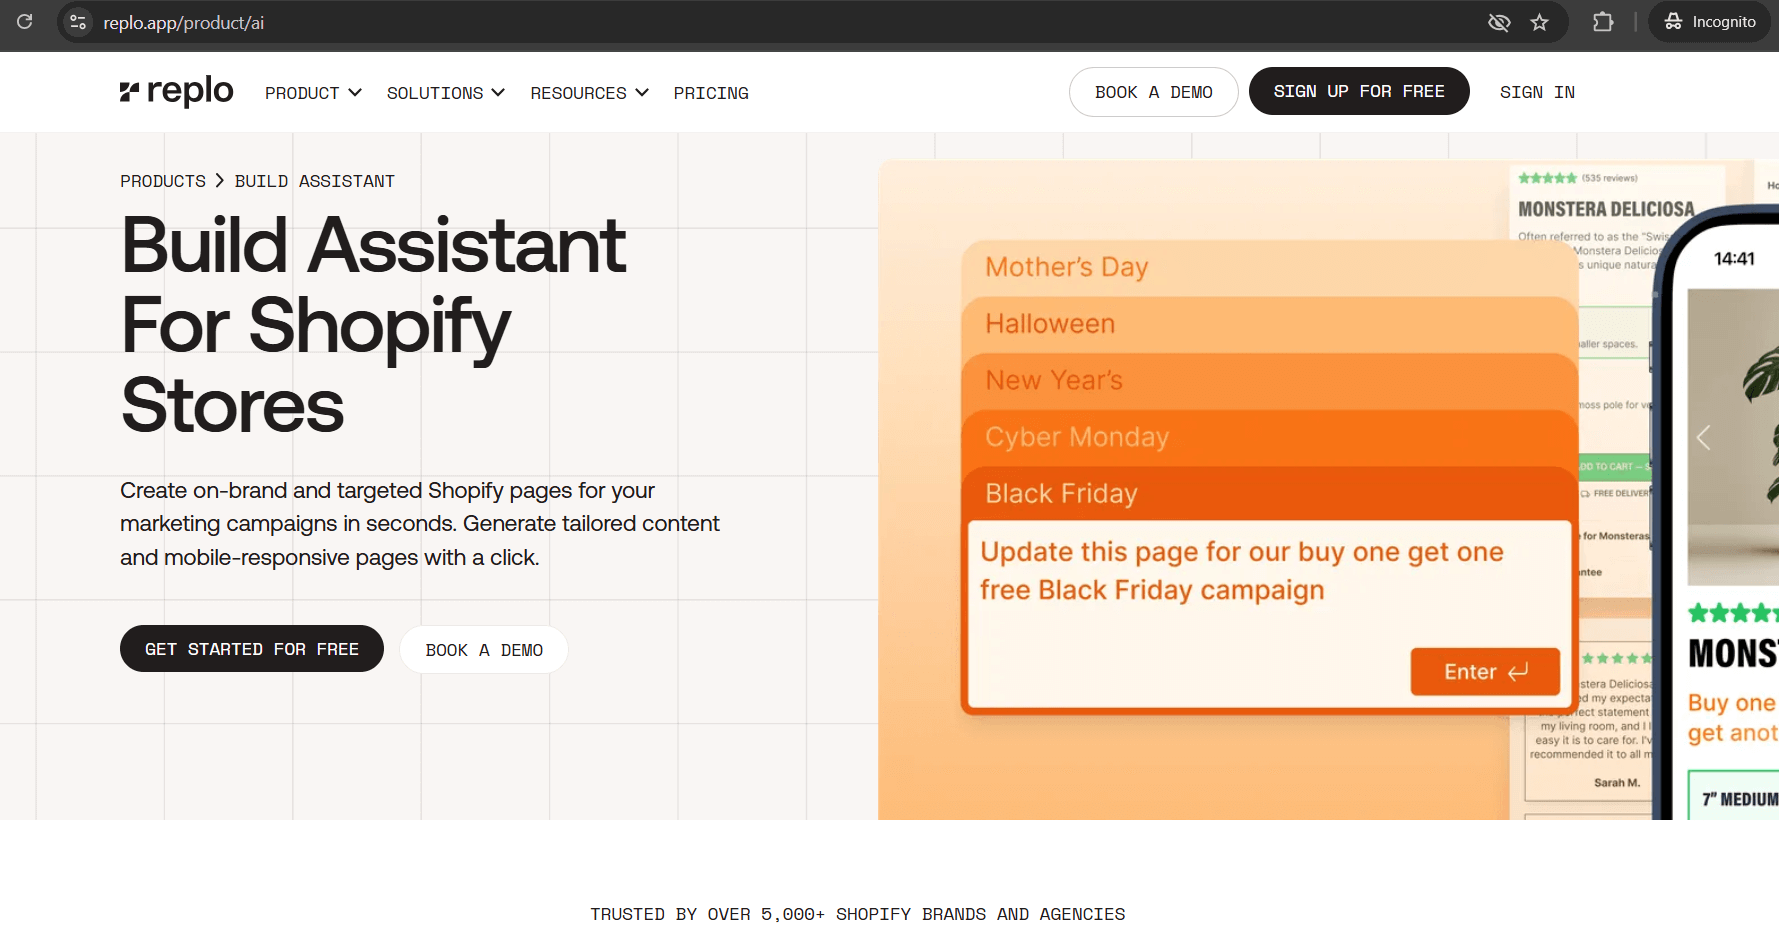Image resolution: width=1779 pixels, height=936 pixels.
Task: Open the browser extensions puzzle icon
Action: [1602, 22]
